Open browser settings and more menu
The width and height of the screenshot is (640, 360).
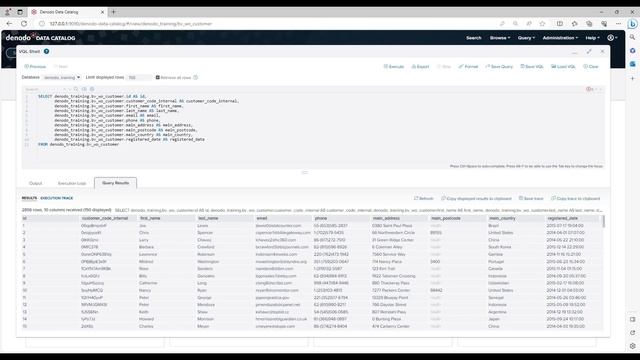tap(618, 24)
